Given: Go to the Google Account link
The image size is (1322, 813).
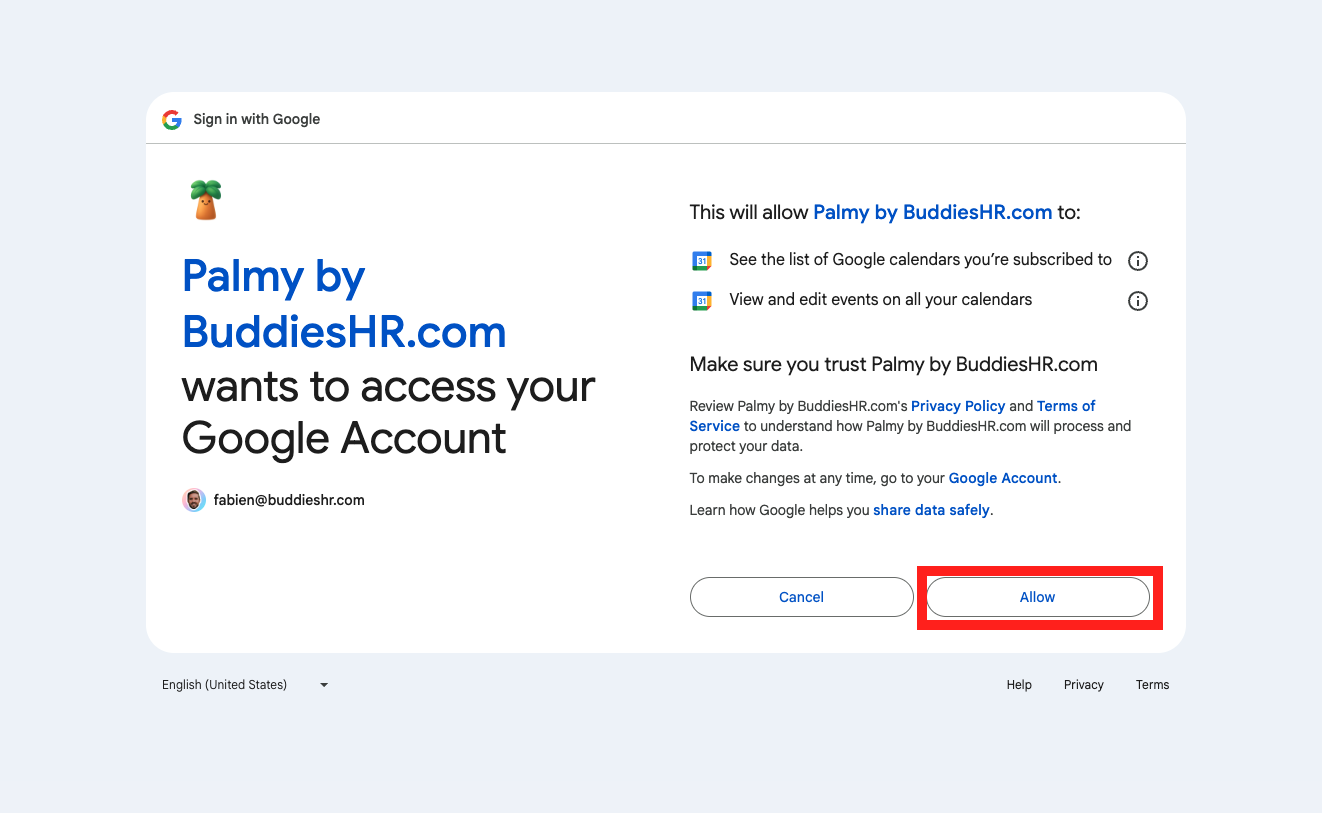Looking at the screenshot, I should [1002, 478].
